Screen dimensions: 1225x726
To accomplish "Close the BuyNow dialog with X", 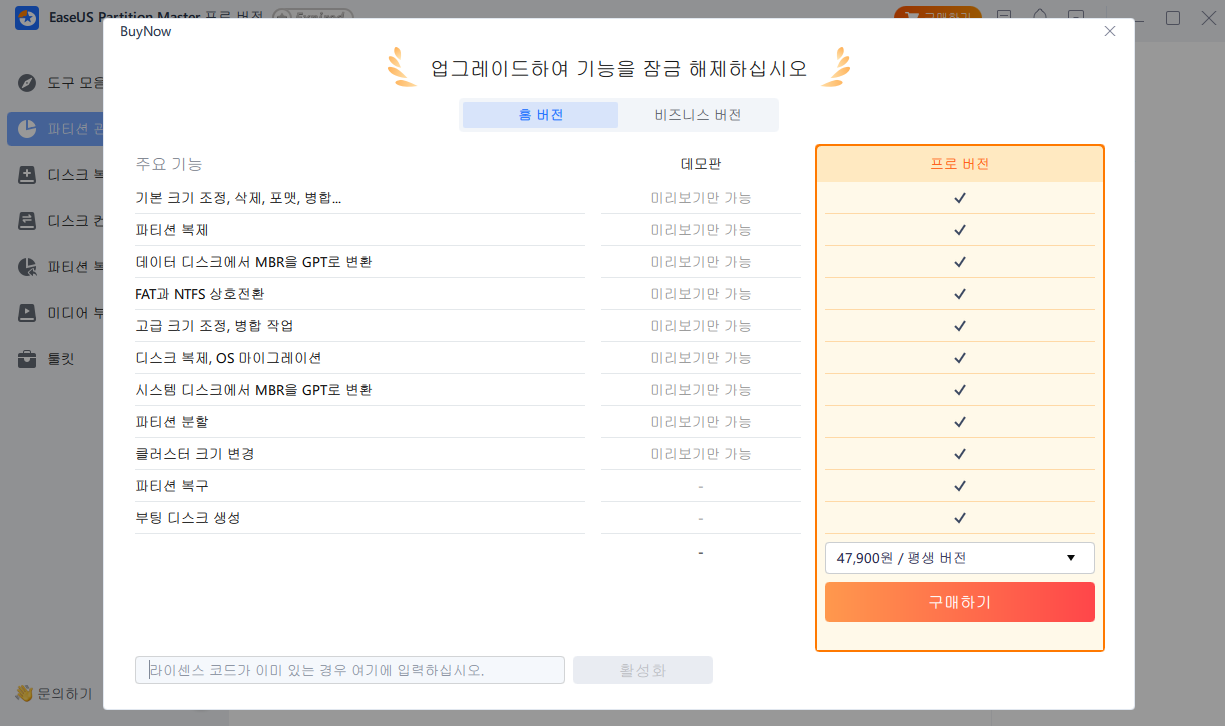I will click(x=1109, y=32).
